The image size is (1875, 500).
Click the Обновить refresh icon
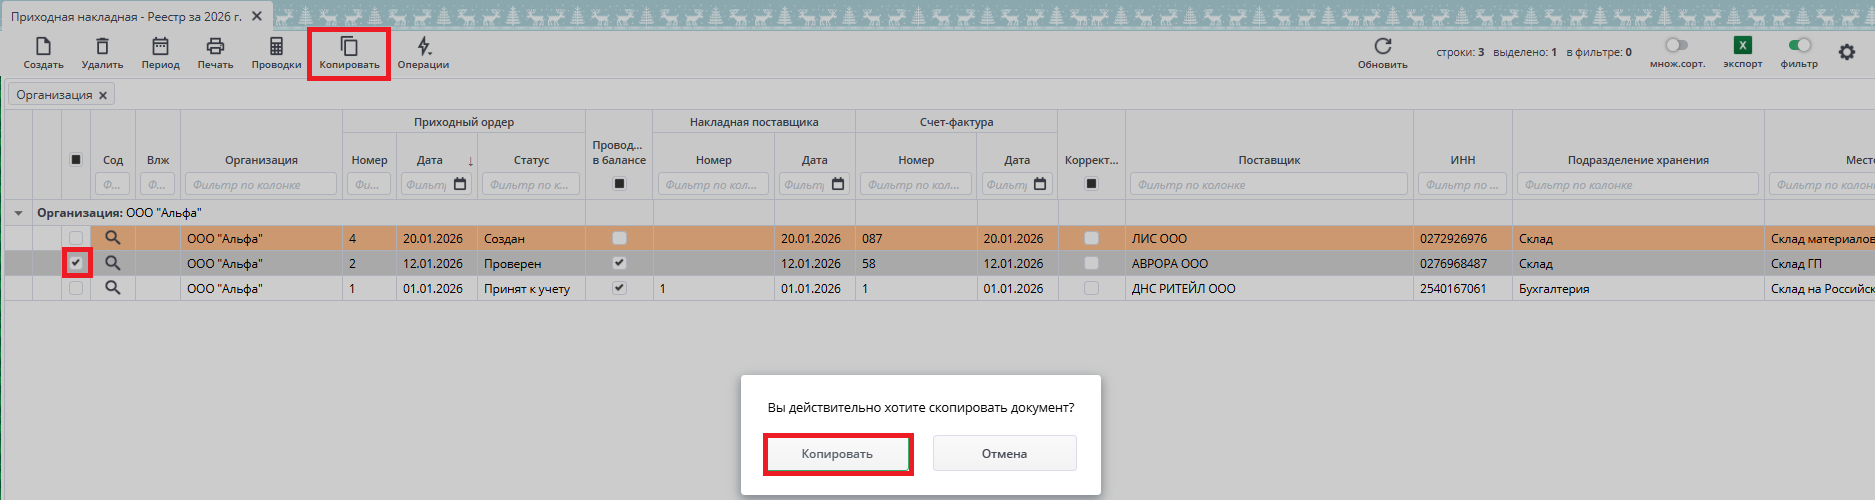(x=1382, y=46)
